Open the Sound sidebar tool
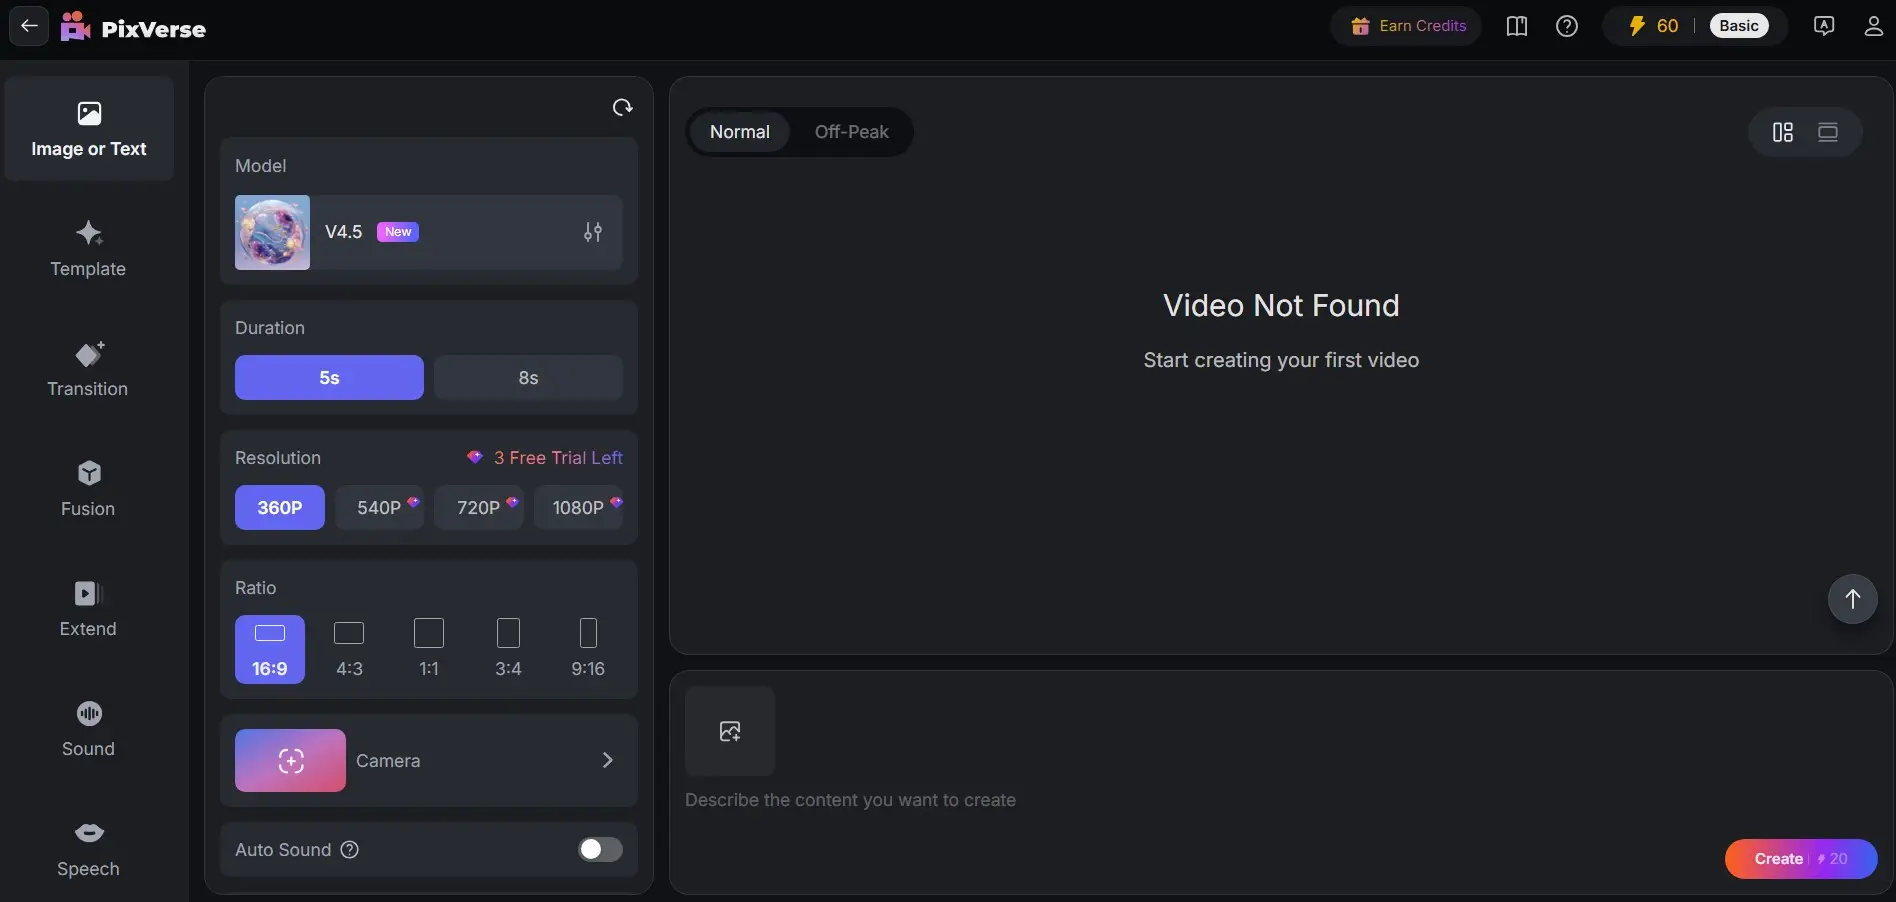 (x=88, y=729)
